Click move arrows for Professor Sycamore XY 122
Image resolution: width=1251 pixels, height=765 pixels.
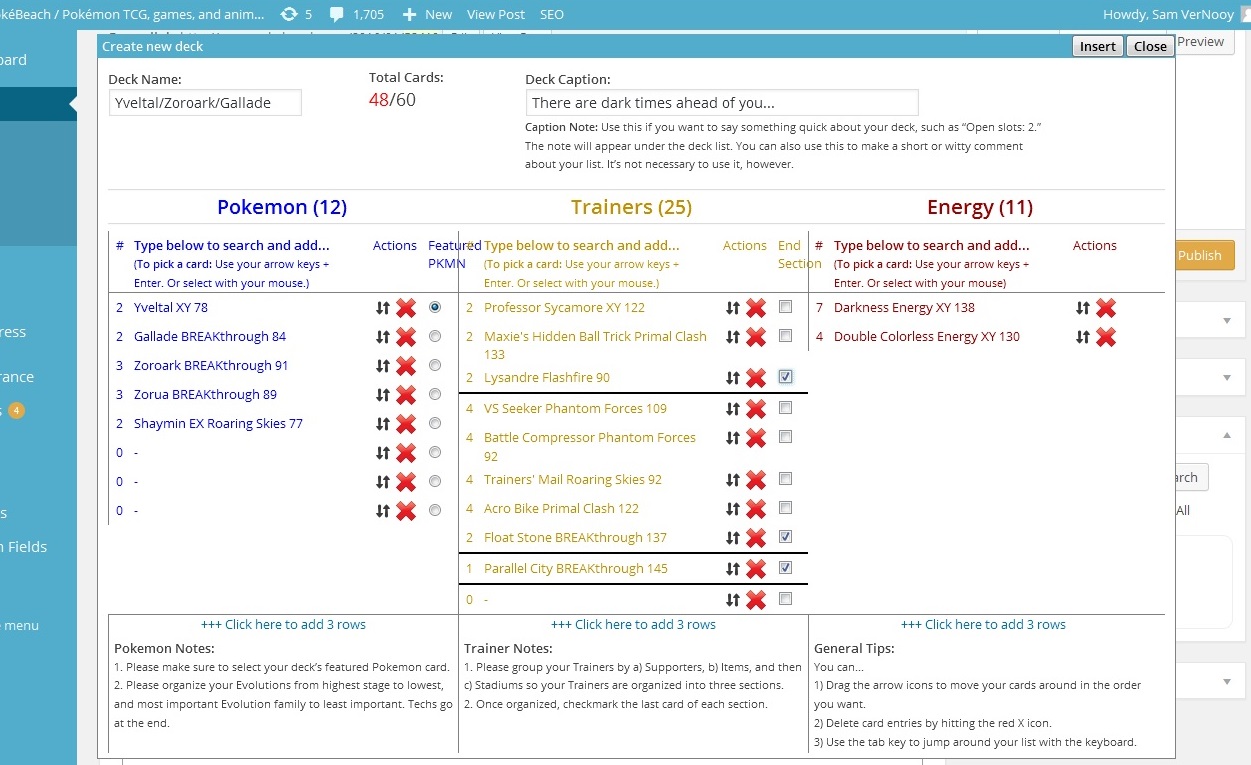click(732, 308)
